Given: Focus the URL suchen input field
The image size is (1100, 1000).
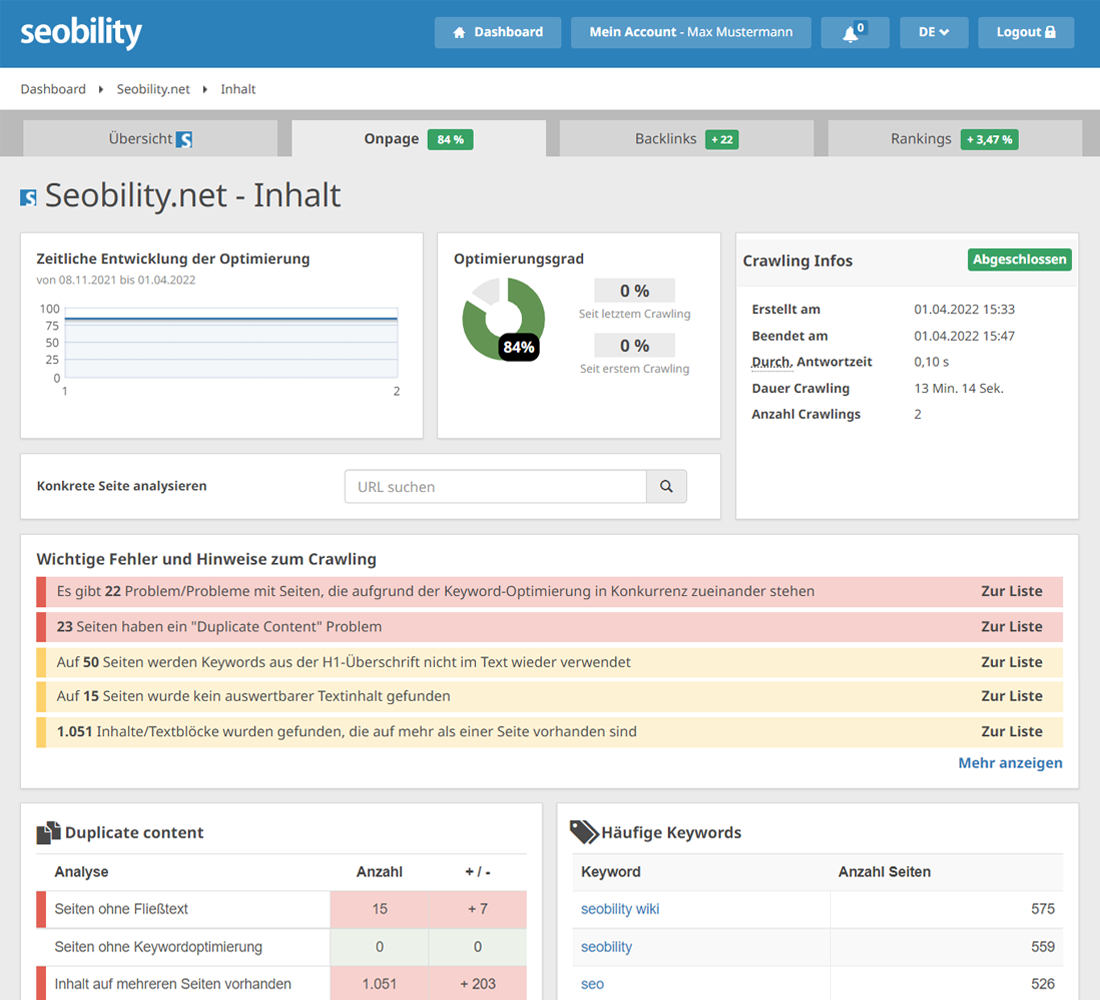Looking at the screenshot, I should [x=495, y=486].
